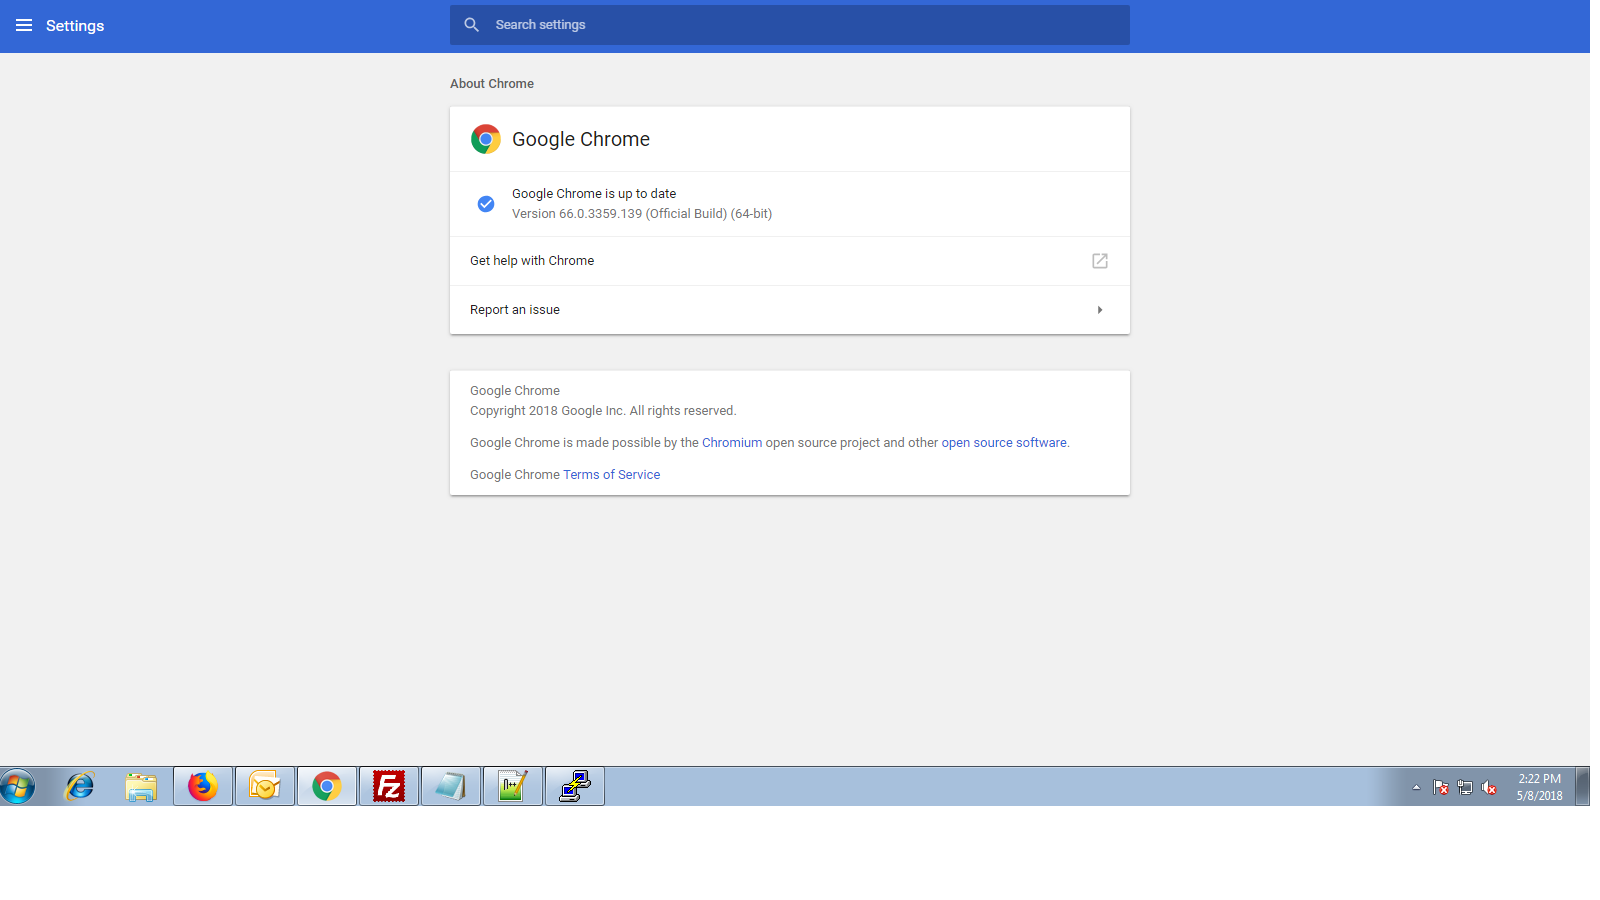1600x900 pixels.
Task: Switch to FileZilla in the taskbar
Action: [x=389, y=787]
